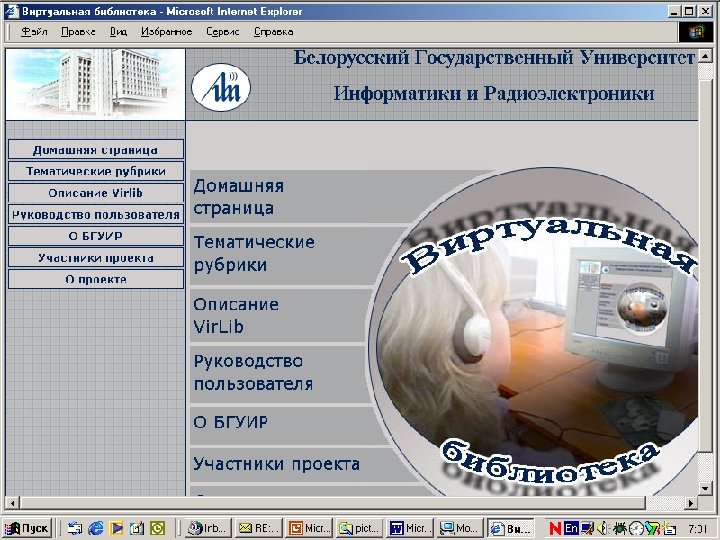The height and width of the screenshot is (540, 720).
Task: Switch to the Micr... Word taskbar window
Action: pyautogui.click(x=409, y=529)
